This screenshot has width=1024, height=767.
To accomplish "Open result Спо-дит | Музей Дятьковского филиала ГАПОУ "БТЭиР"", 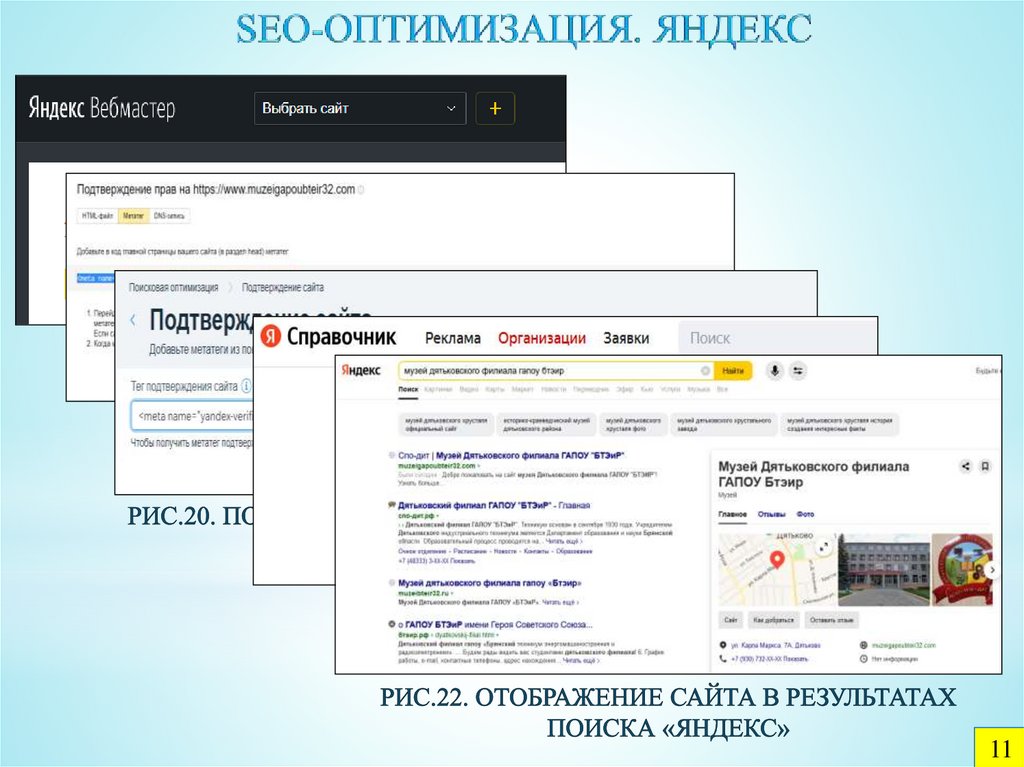I will point(511,455).
